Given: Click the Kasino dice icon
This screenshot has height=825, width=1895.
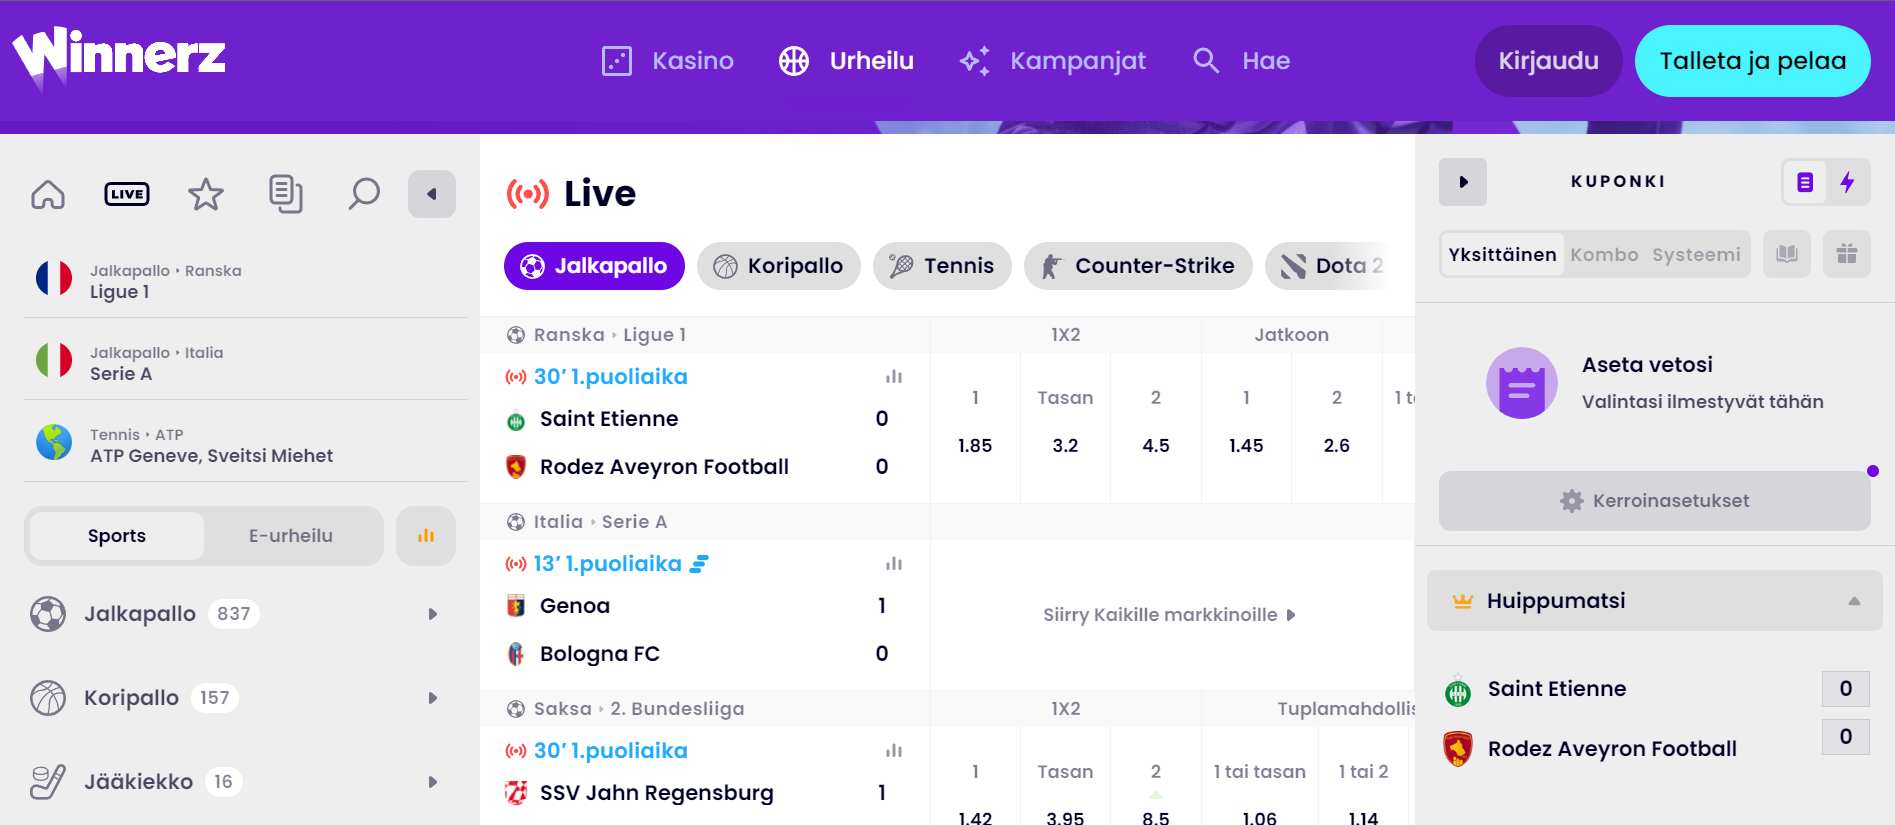Looking at the screenshot, I should (x=617, y=61).
